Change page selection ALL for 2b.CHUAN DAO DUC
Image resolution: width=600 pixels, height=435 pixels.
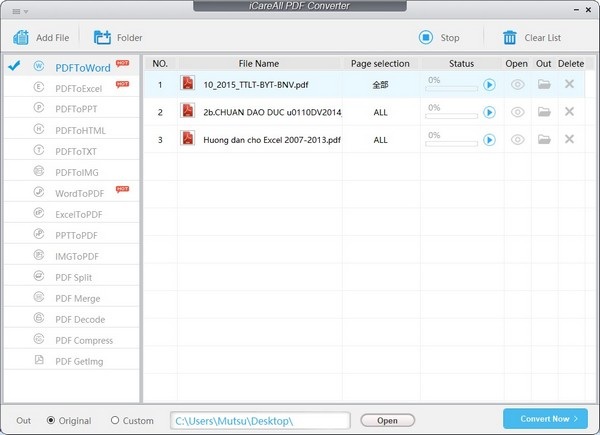click(380, 112)
